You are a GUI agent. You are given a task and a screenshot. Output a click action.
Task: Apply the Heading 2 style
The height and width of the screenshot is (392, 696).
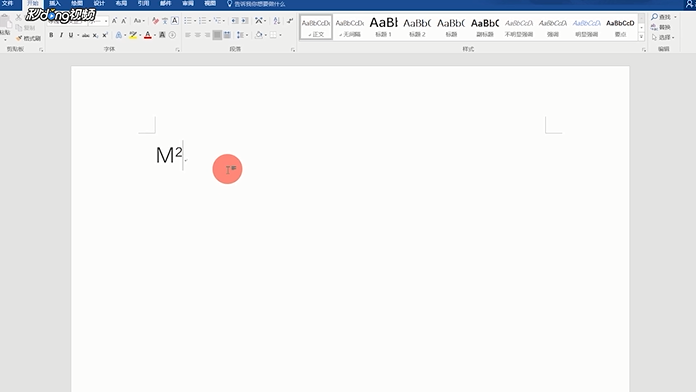pos(417,27)
